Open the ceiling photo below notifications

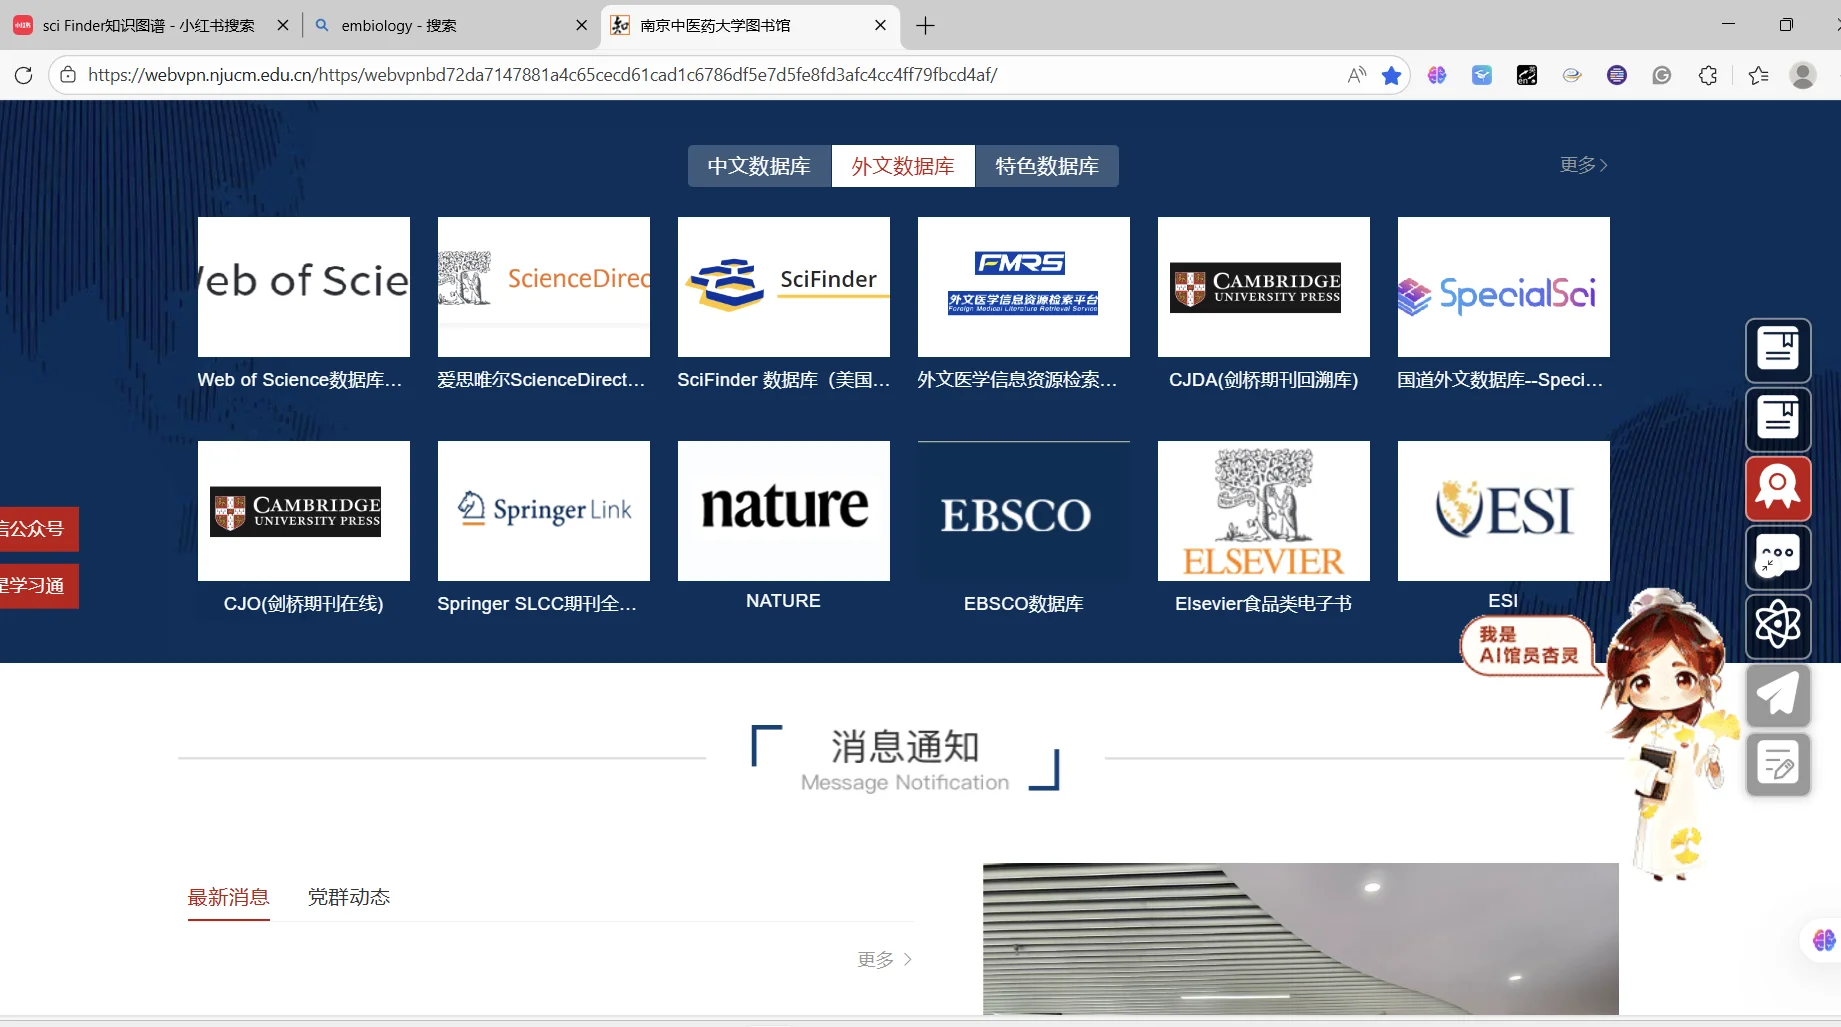tap(1300, 938)
